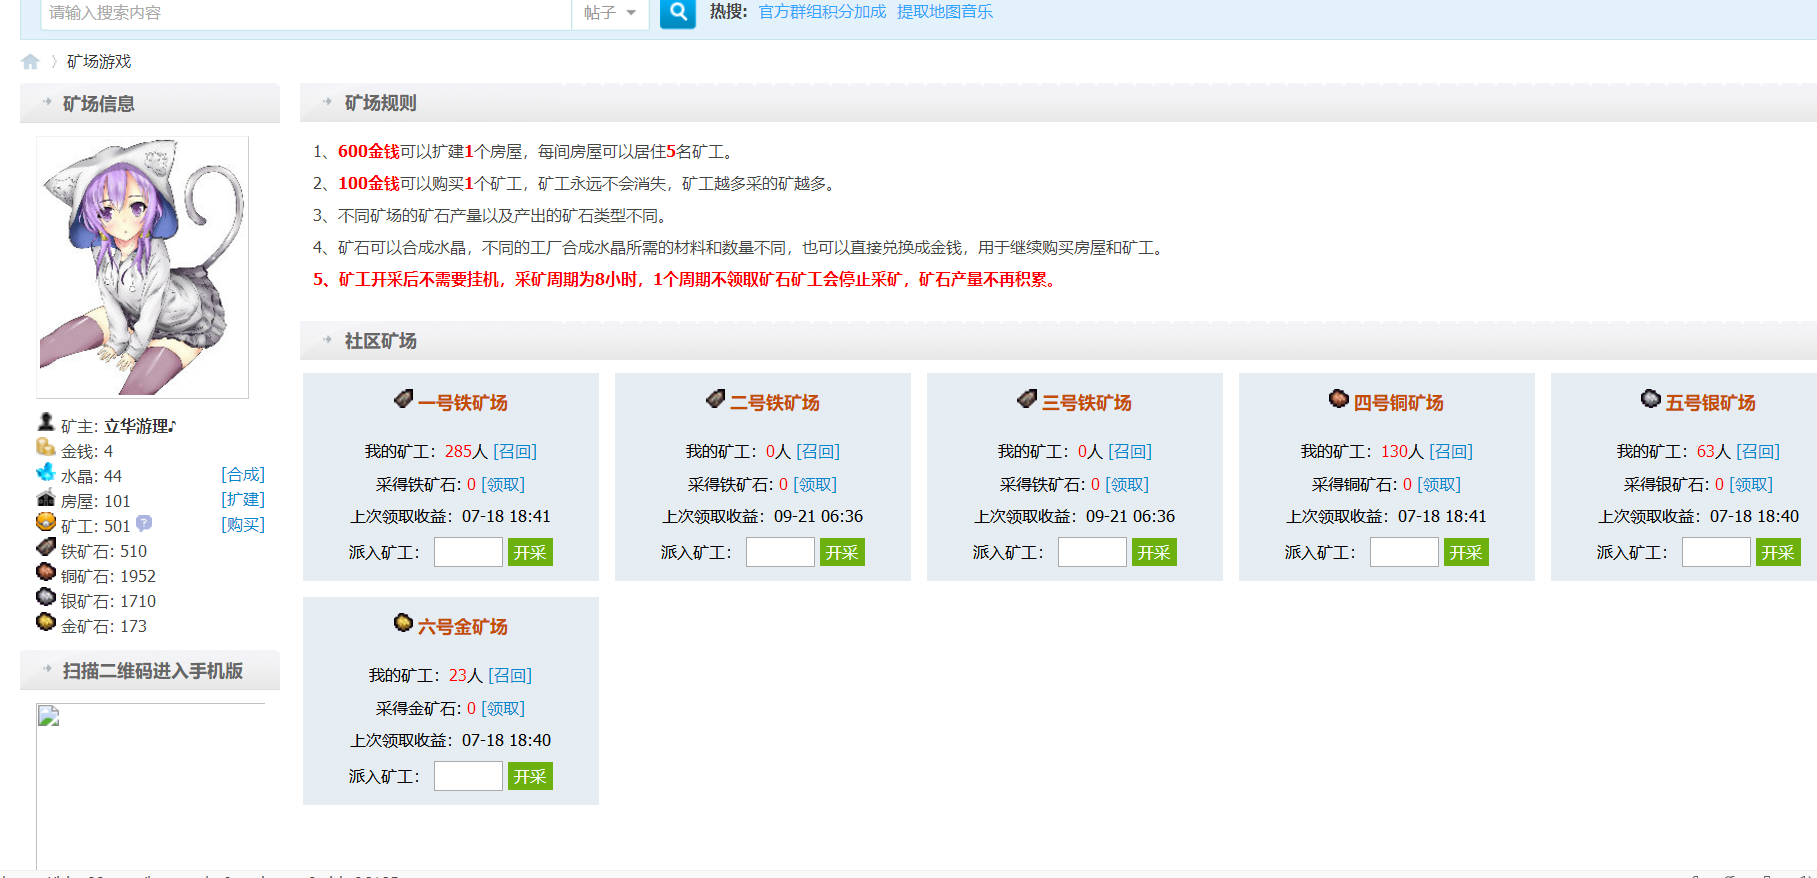Focus 派入矿工 field in 五号银矿场
Image resolution: width=1817 pixels, height=878 pixels.
(x=1716, y=552)
